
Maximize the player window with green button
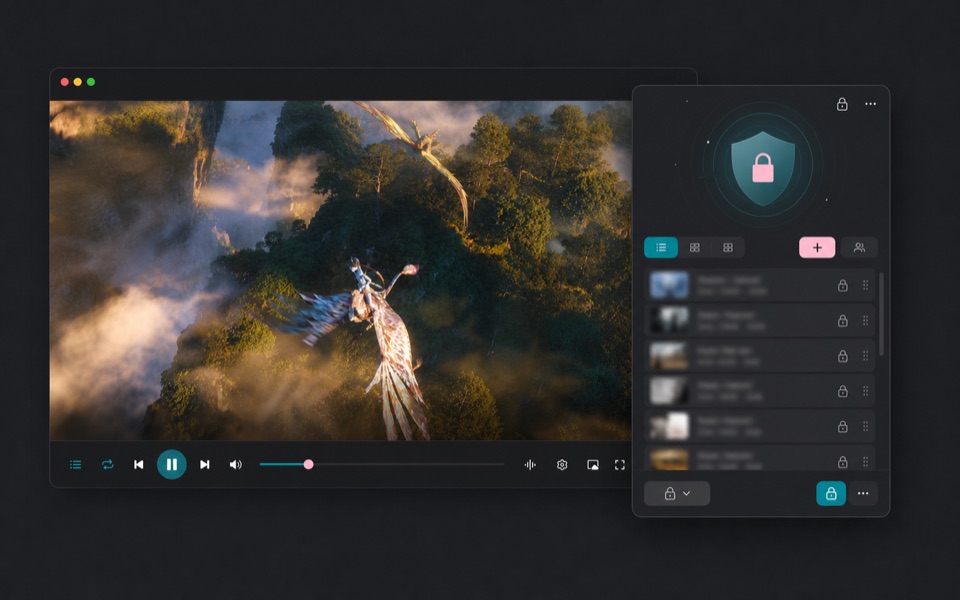(91, 82)
